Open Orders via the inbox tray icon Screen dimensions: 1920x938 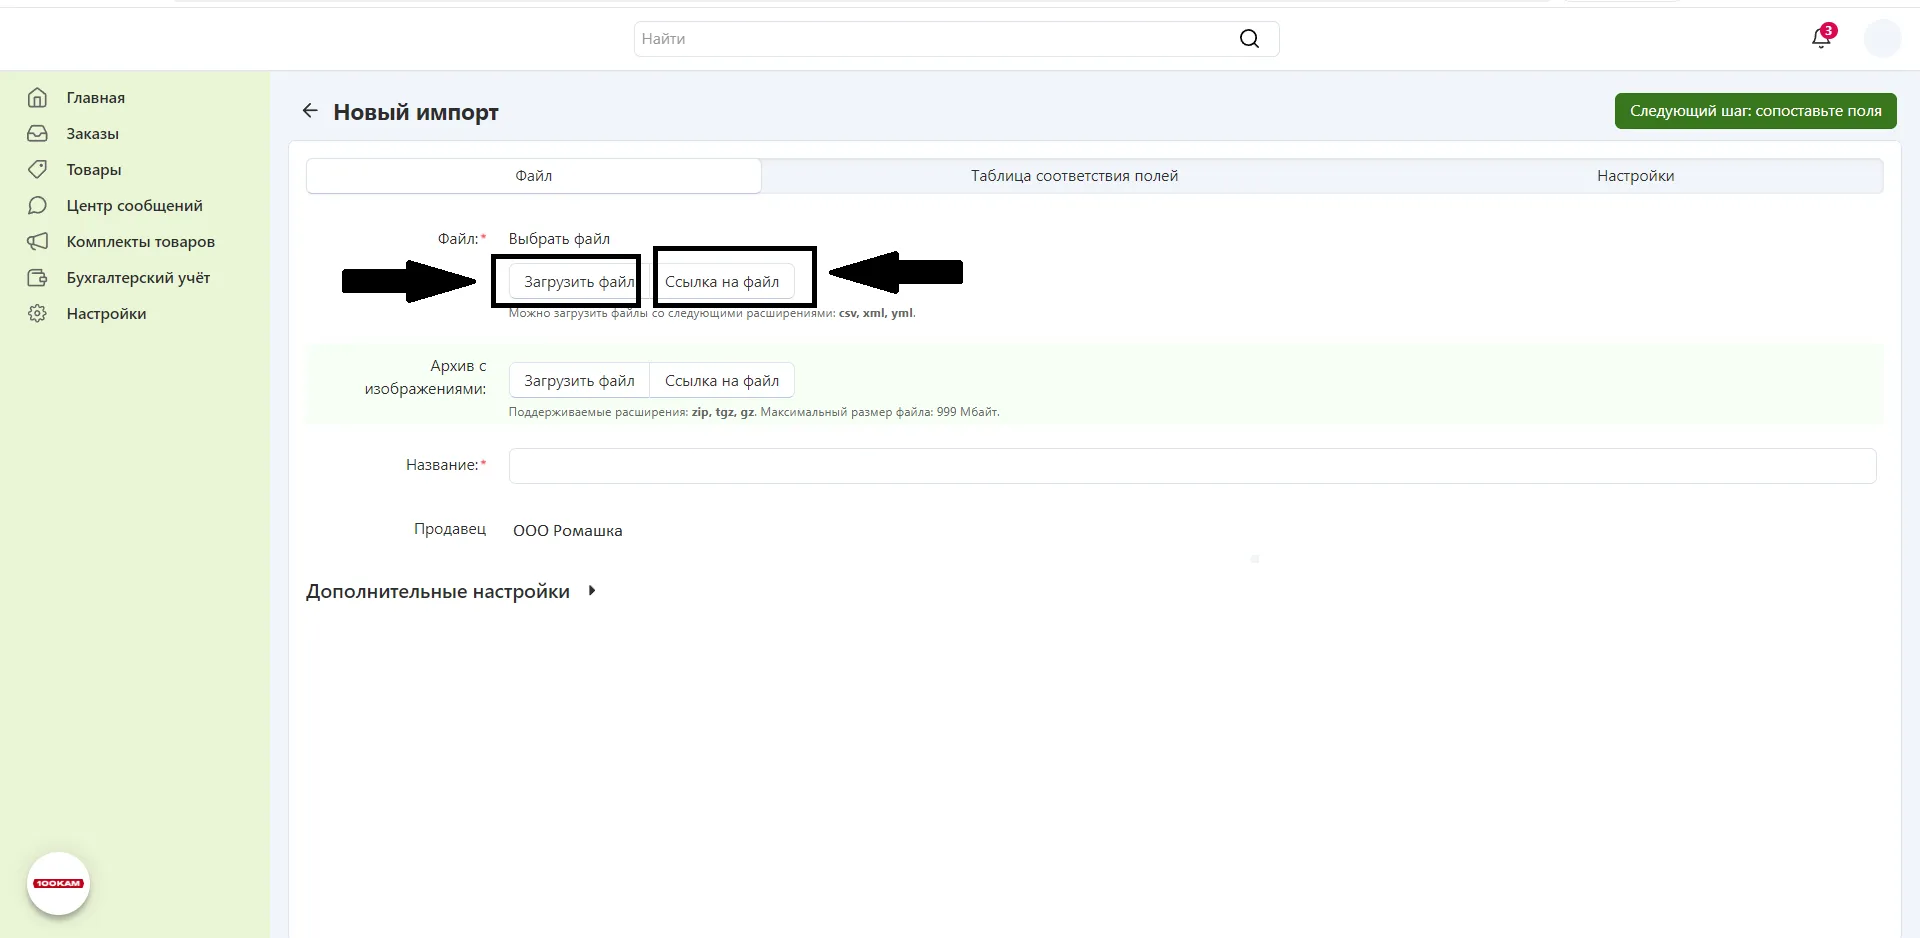[37, 134]
